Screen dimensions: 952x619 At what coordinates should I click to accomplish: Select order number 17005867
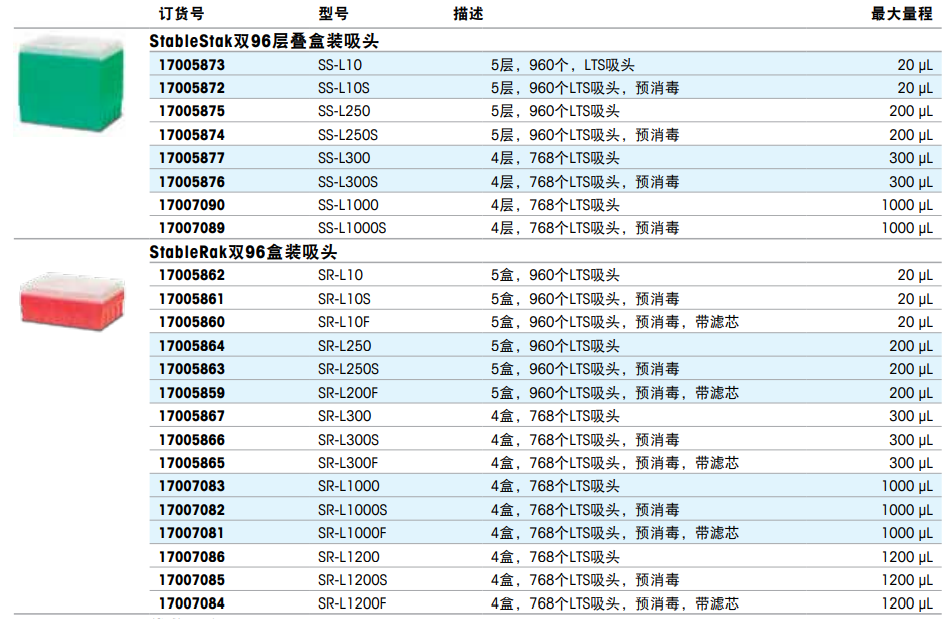pos(192,416)
